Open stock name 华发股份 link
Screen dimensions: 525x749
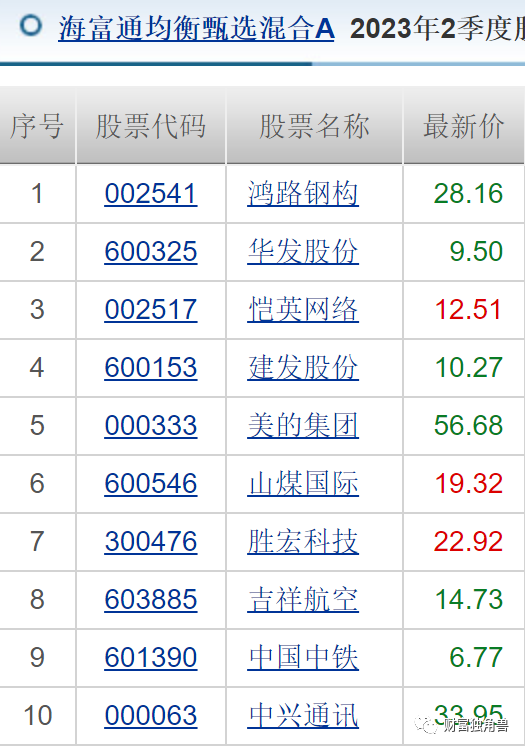pyautogui.click(x=303, y=252)
